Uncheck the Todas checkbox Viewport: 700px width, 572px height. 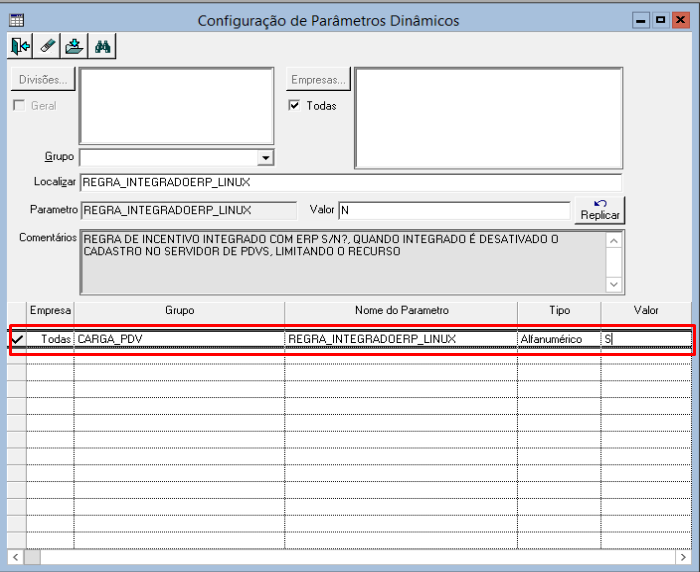[x=294, y=105]
